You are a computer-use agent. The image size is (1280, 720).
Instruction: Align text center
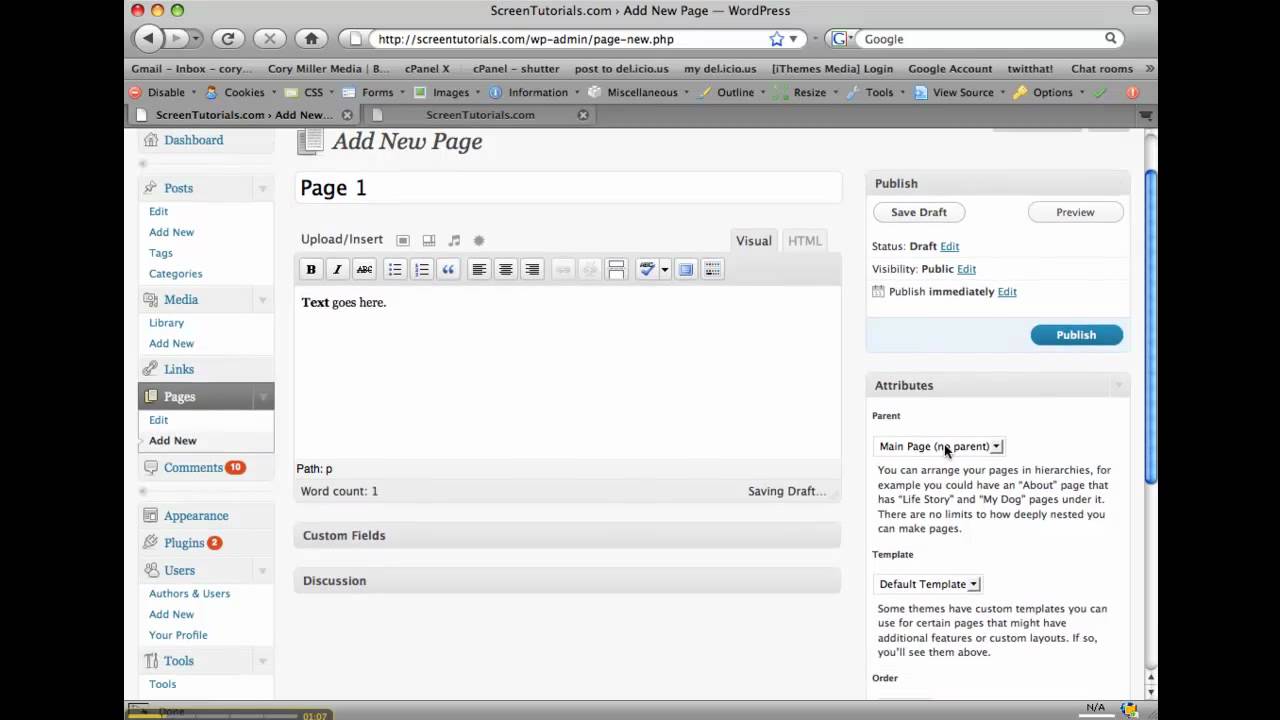506,269
